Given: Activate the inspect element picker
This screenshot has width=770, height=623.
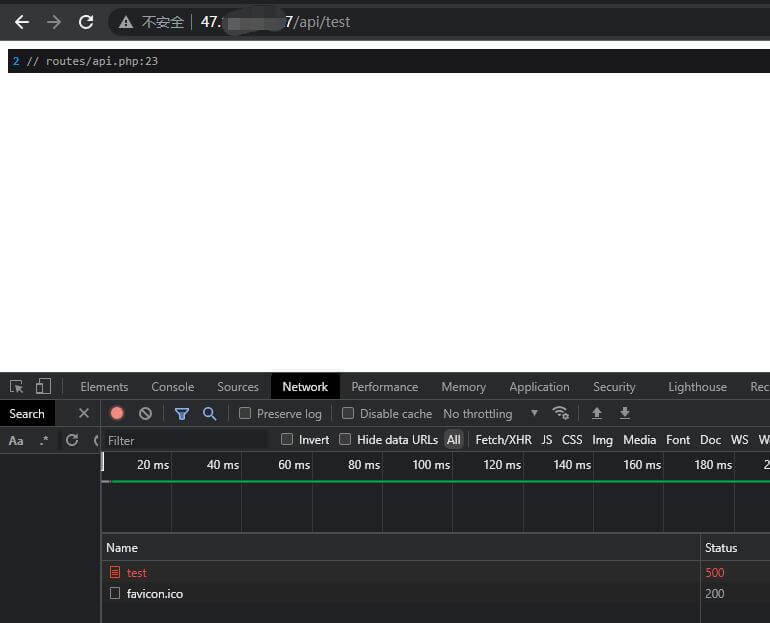Looking at the screenshot, I should 17,387.
